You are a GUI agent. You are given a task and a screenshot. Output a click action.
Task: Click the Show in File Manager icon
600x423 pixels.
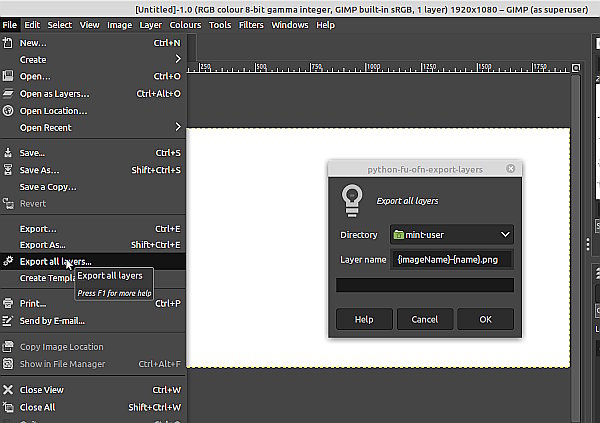click(x=8, y=363)
